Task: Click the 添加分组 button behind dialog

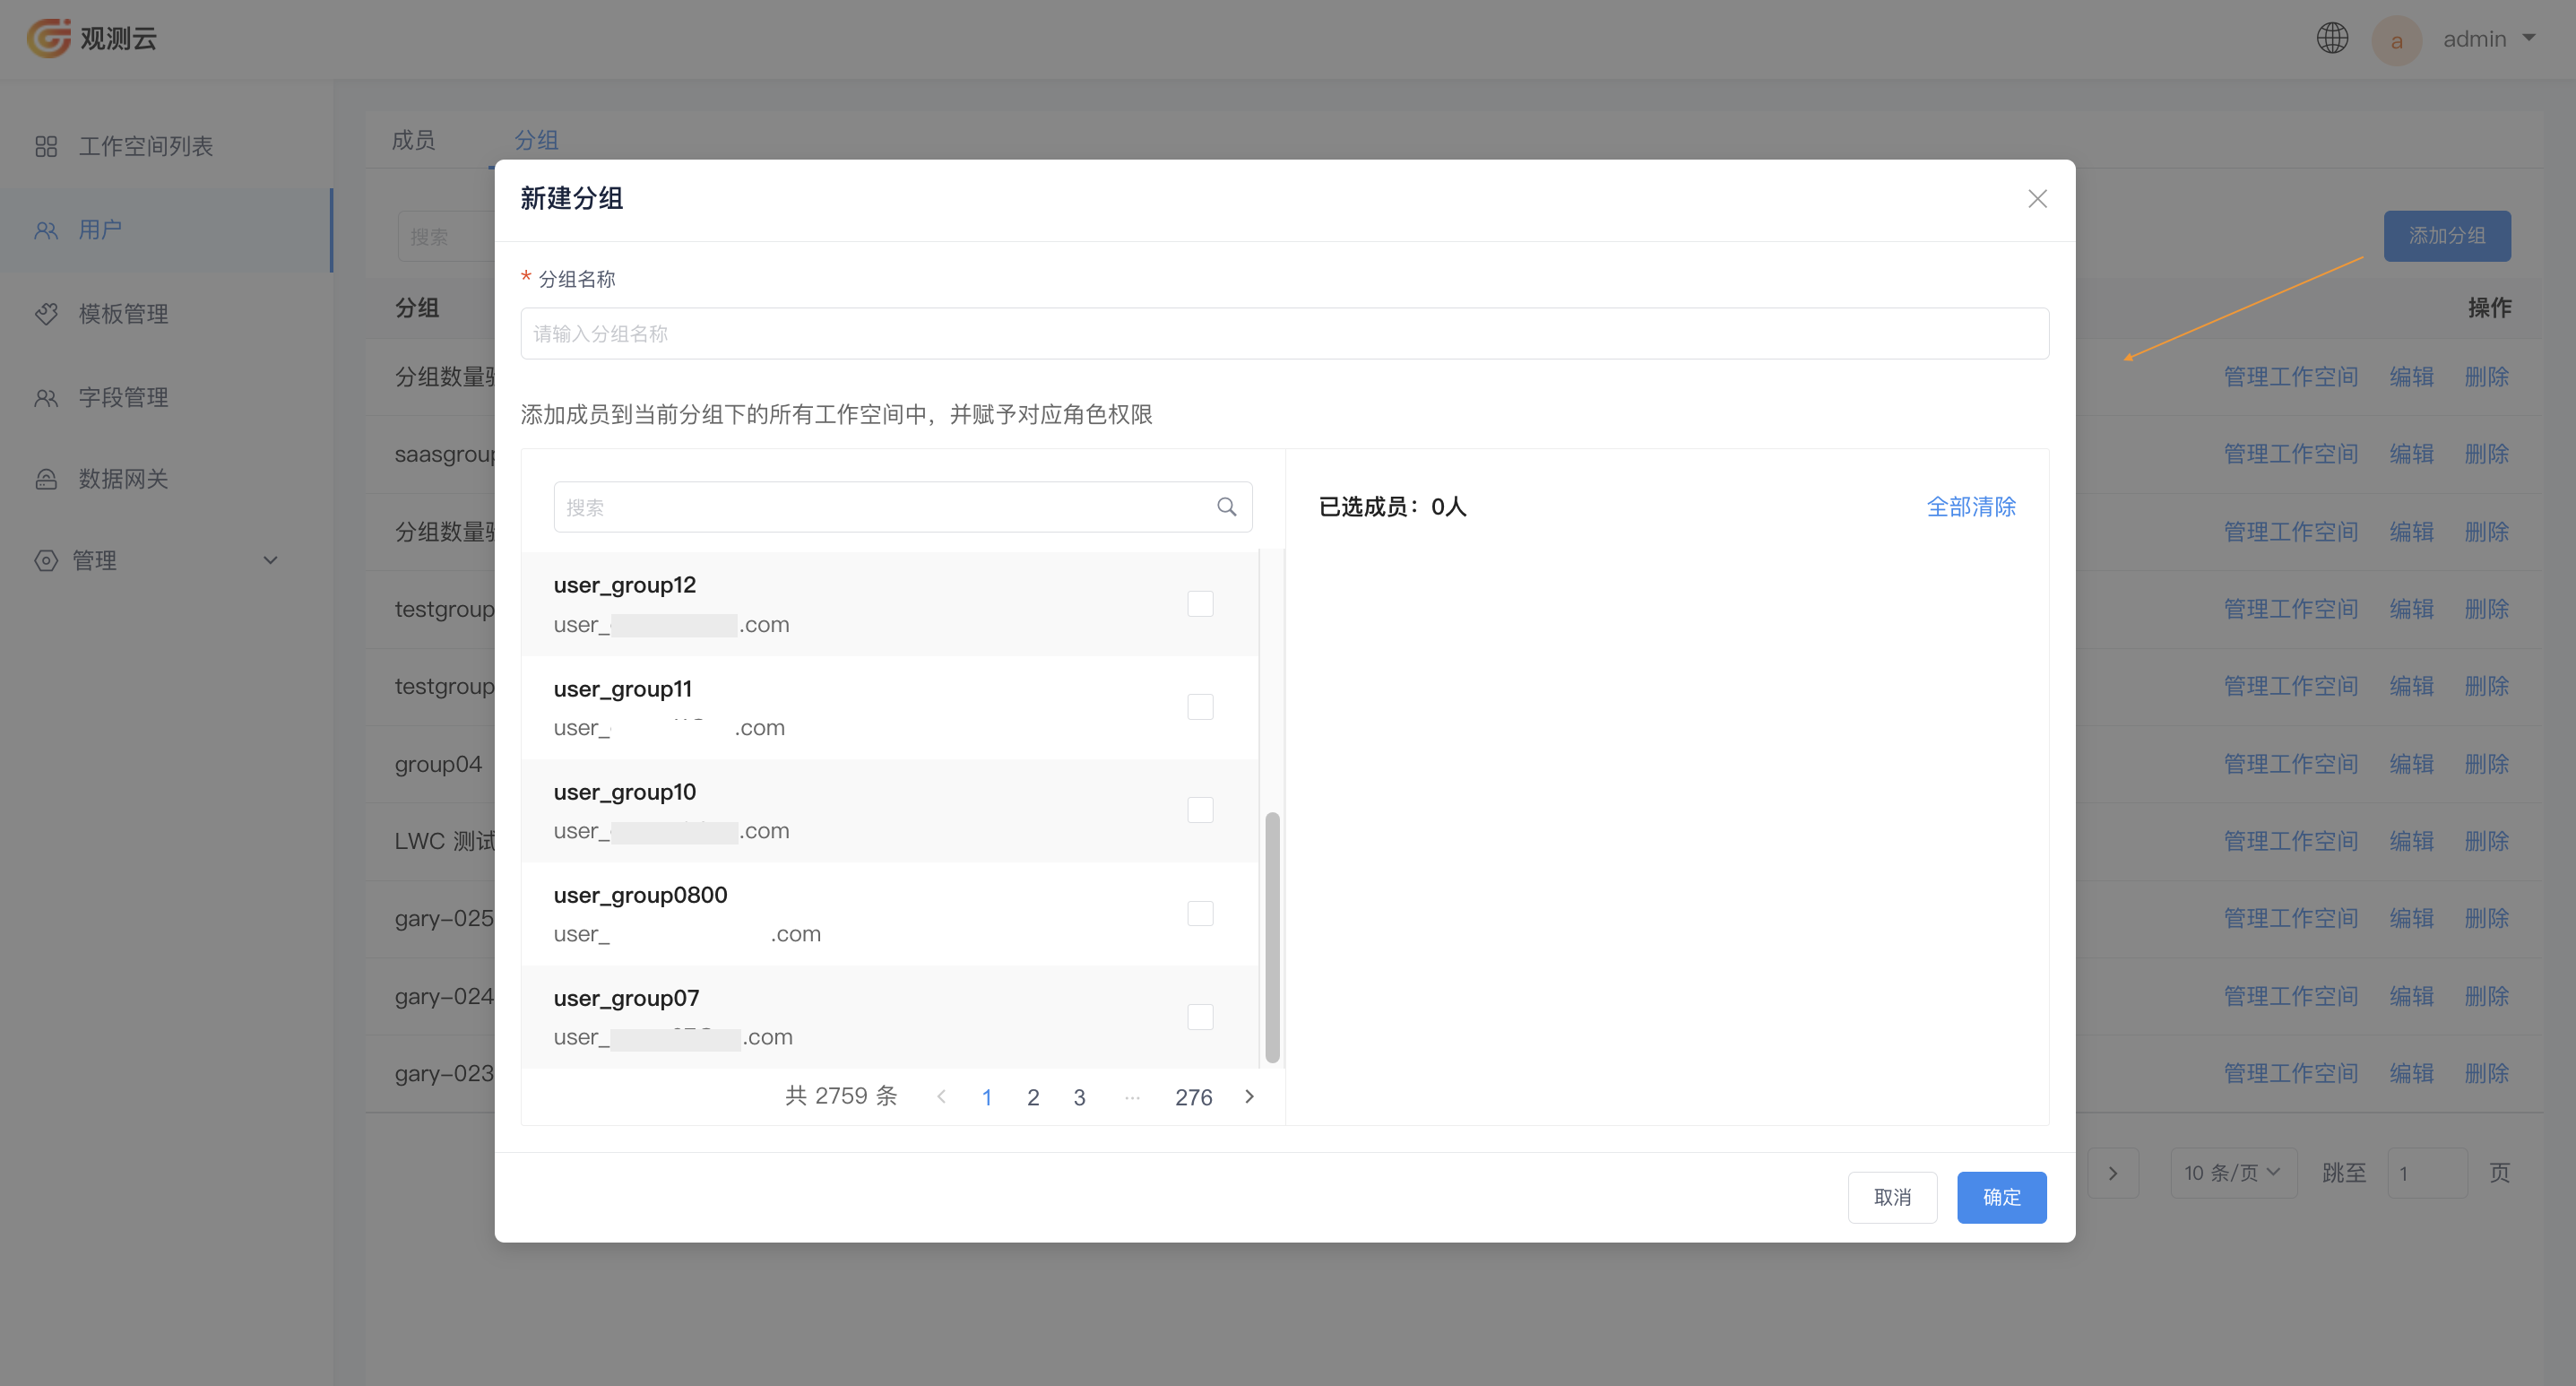Action: coord(2446,236)
